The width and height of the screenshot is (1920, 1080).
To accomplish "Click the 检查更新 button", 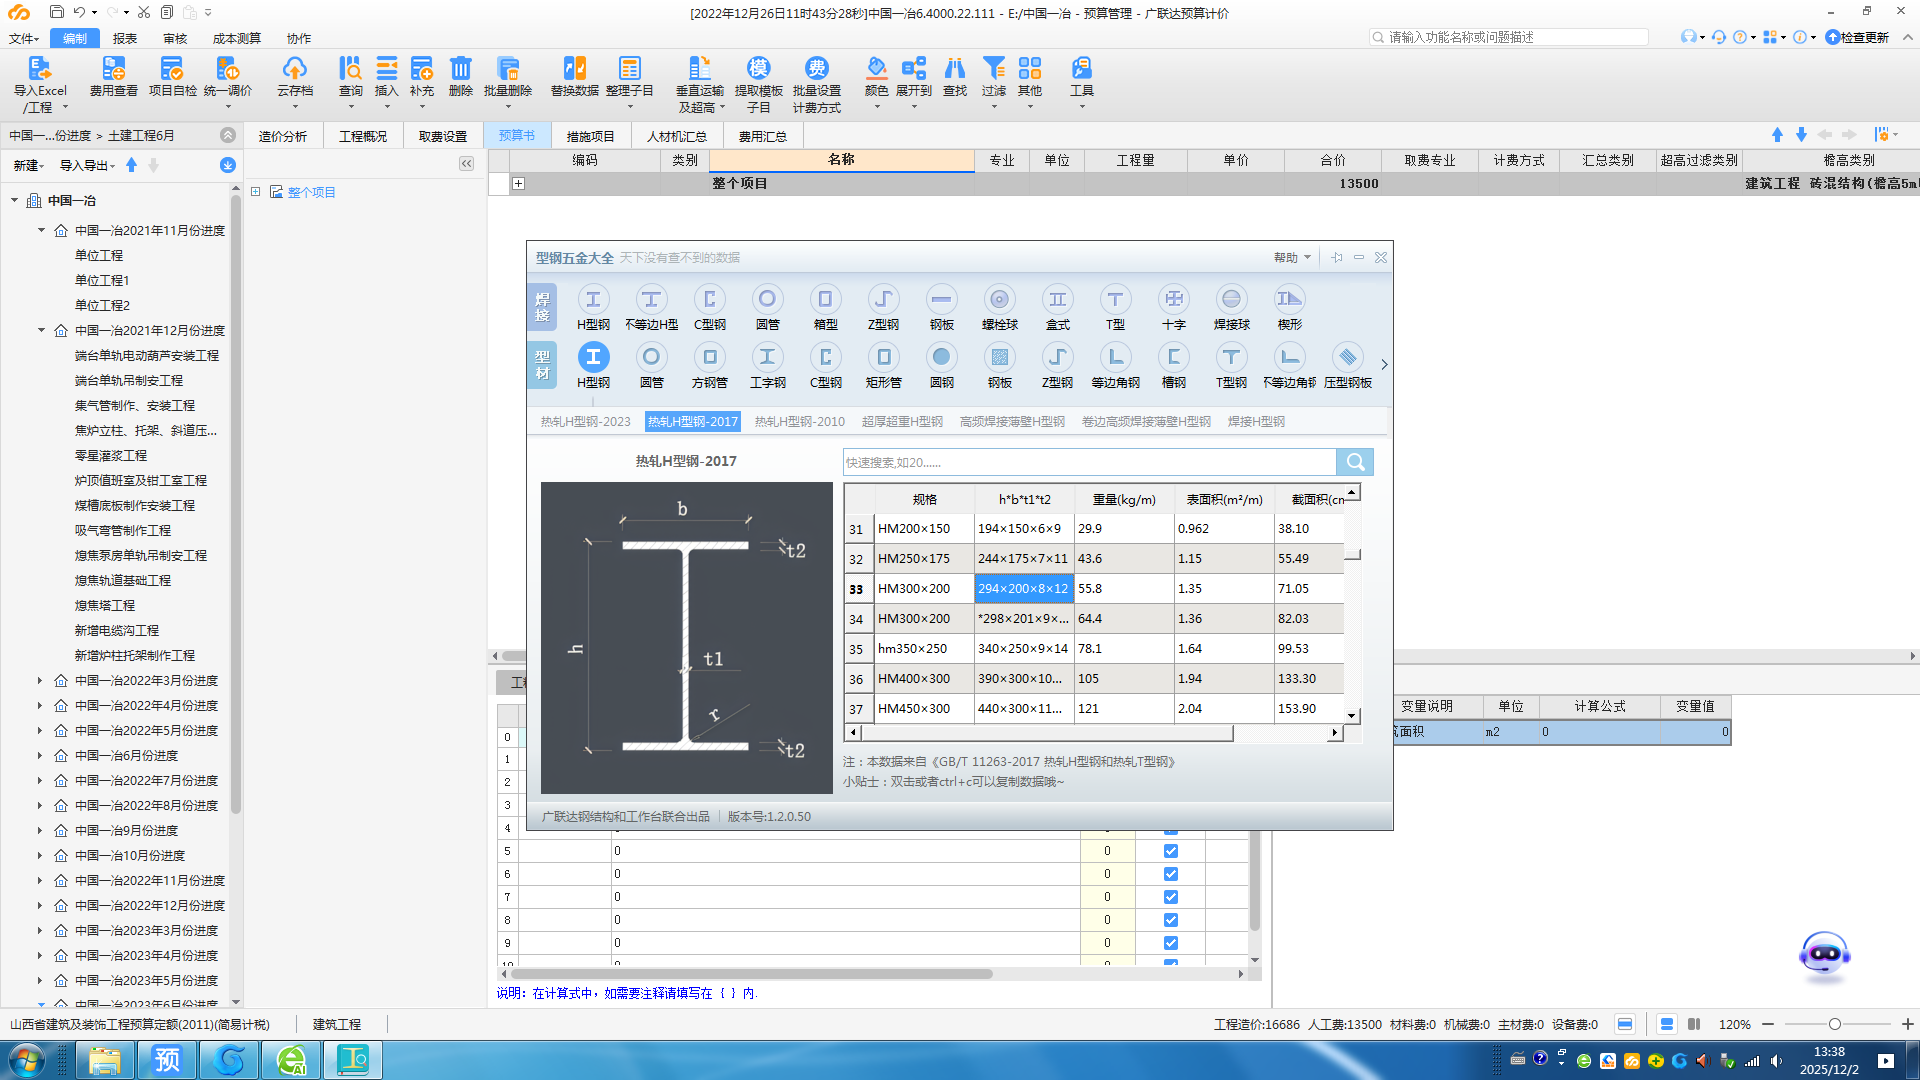I will pos(1857,37).
